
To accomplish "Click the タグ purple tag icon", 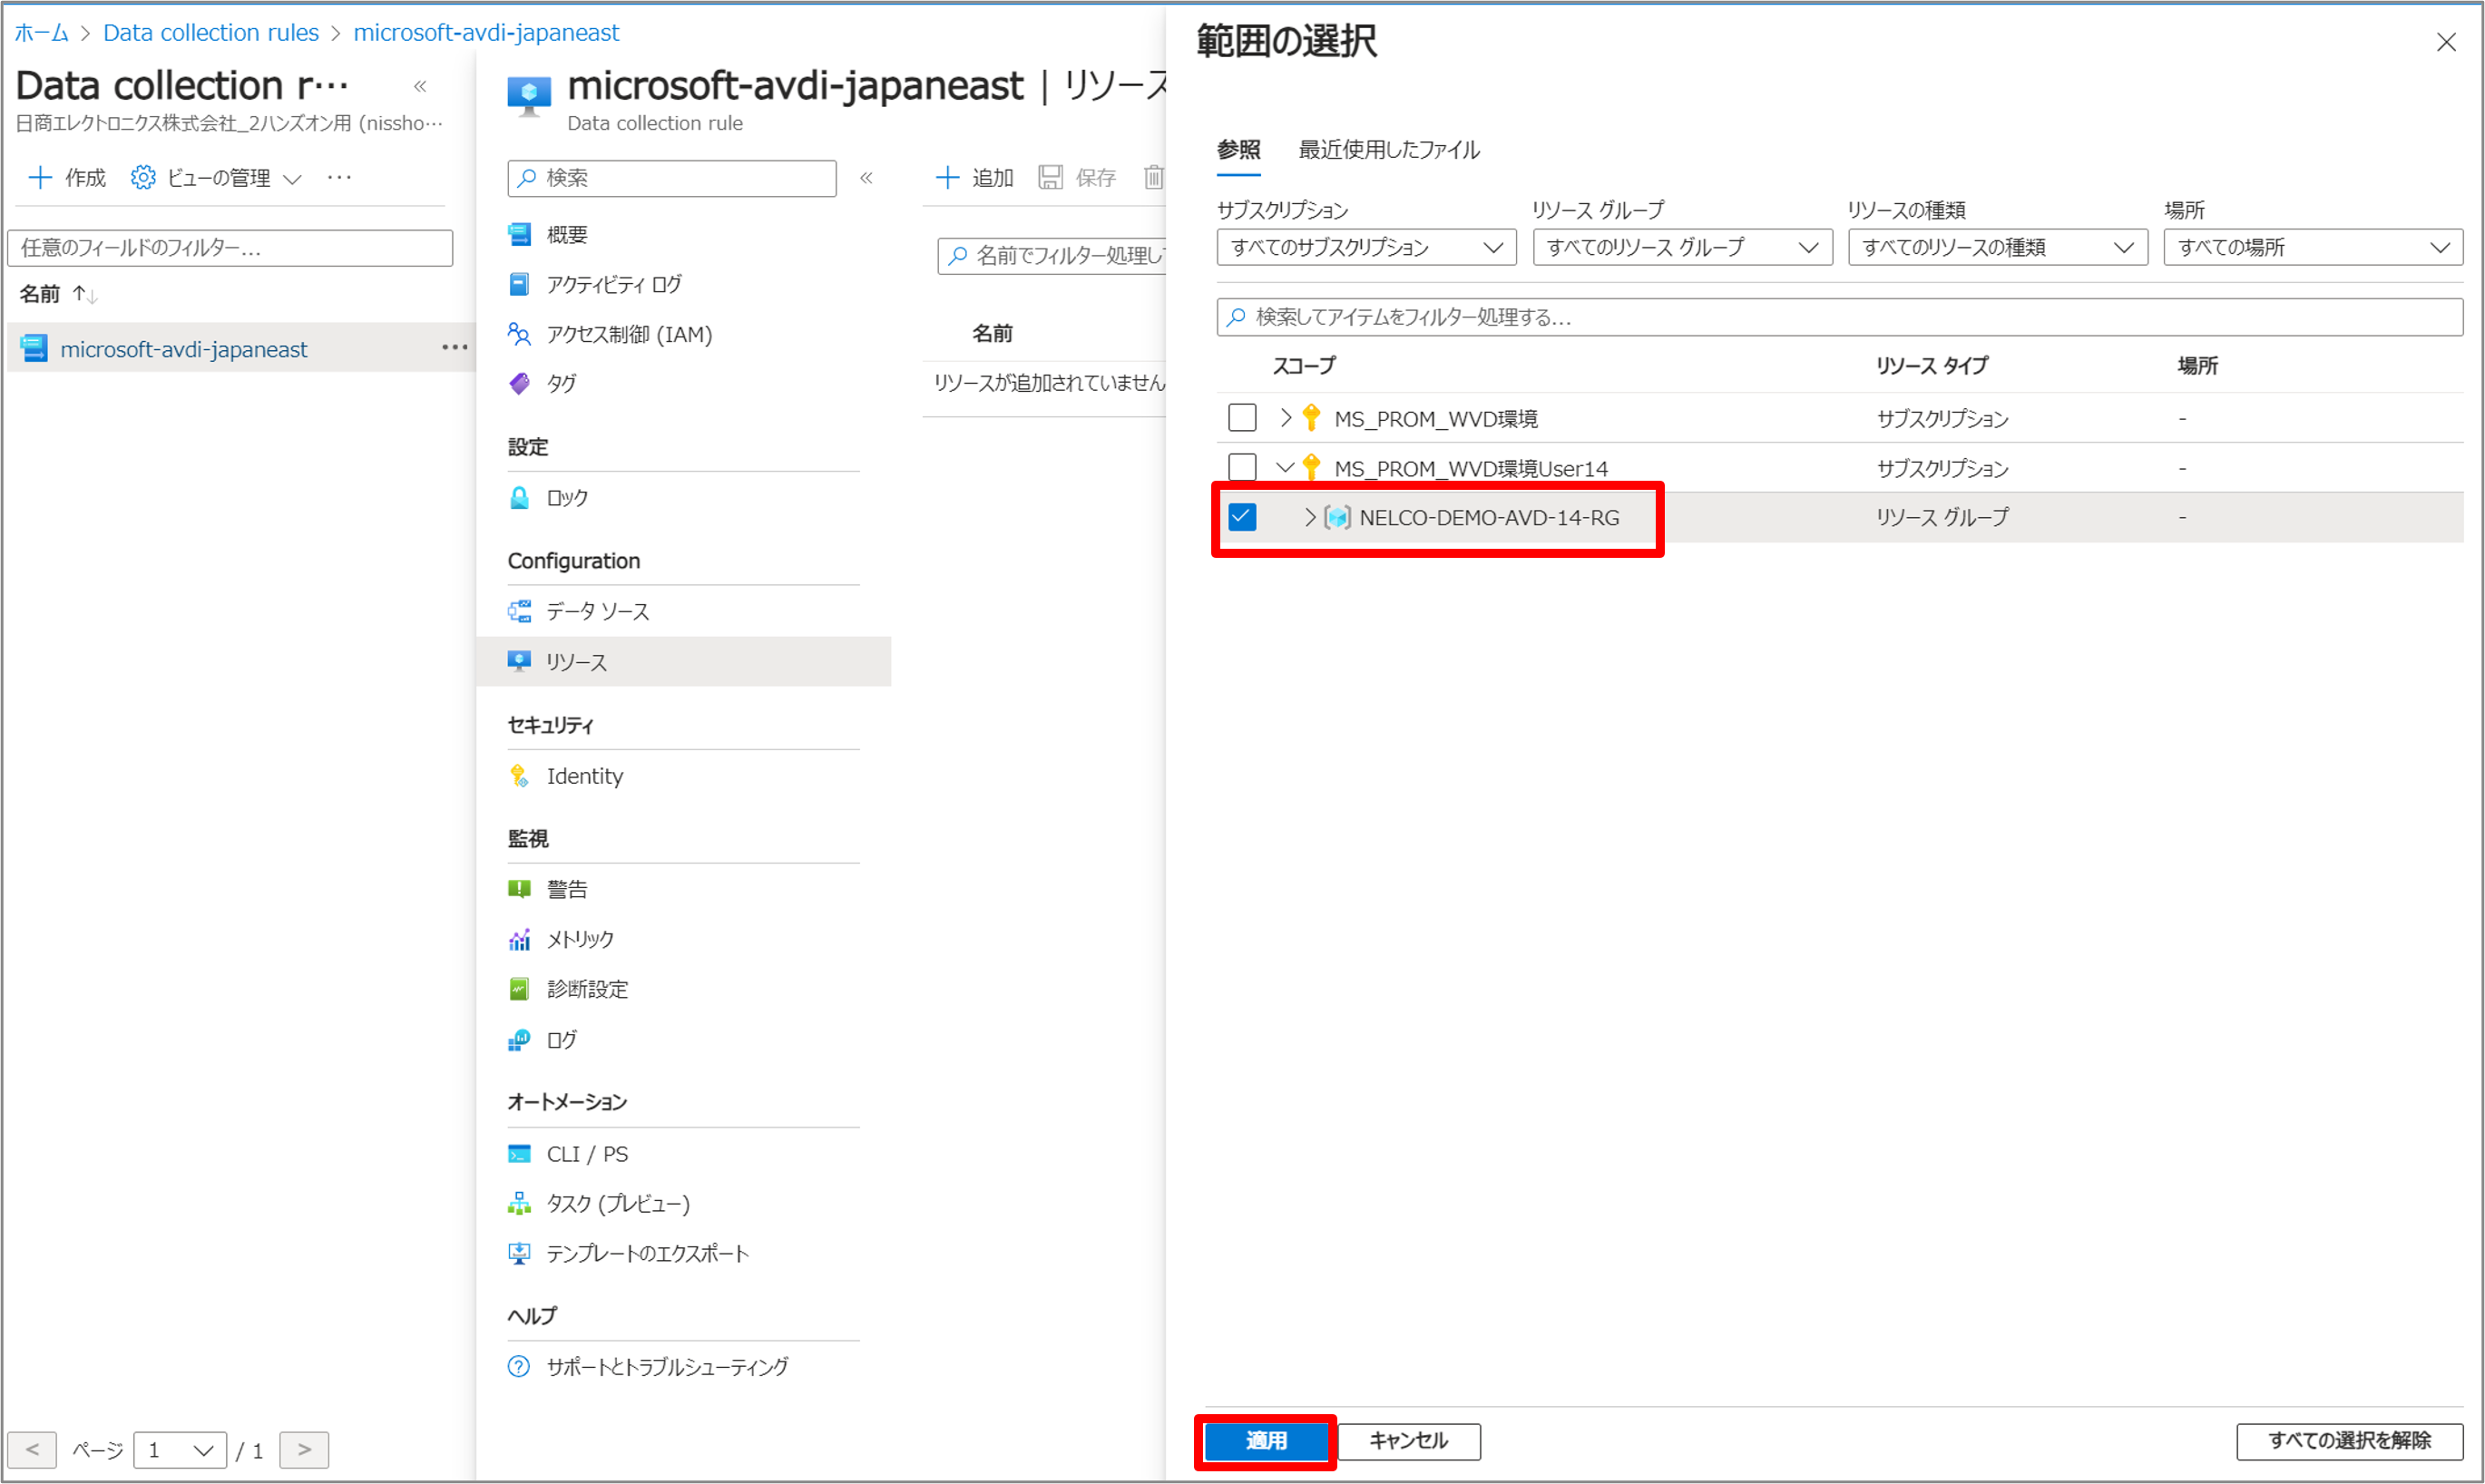I will click(x=519, y=383).
